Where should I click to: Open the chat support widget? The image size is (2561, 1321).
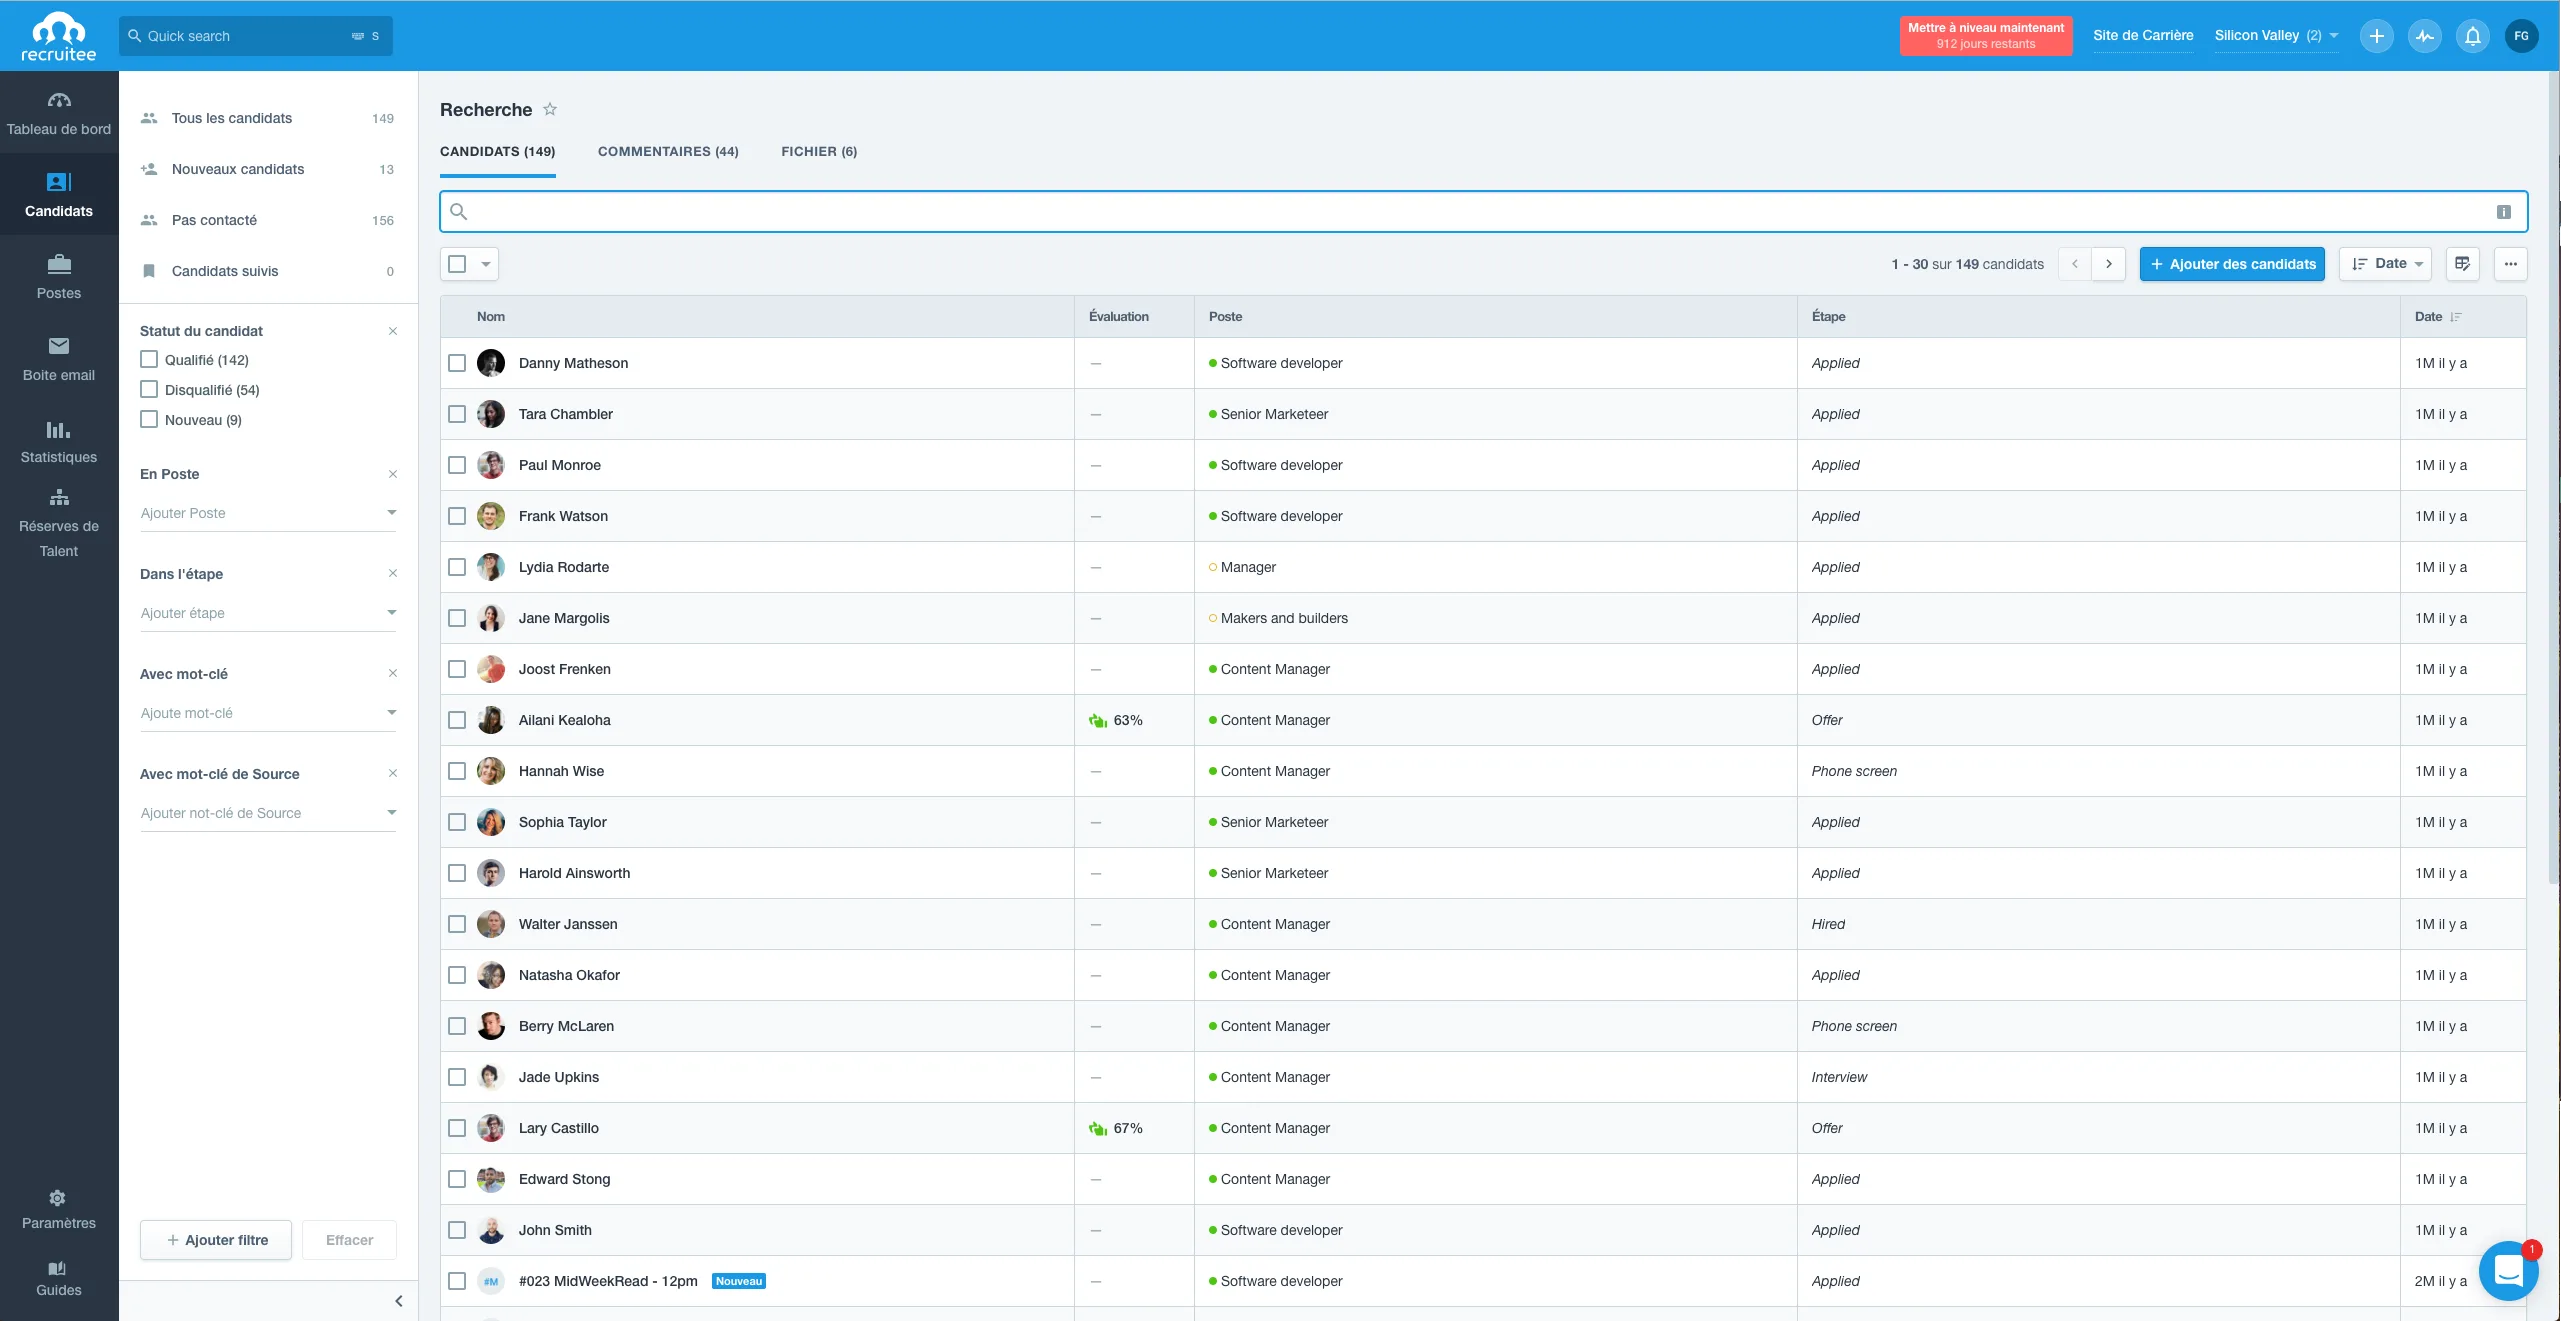point(2508,1271)
